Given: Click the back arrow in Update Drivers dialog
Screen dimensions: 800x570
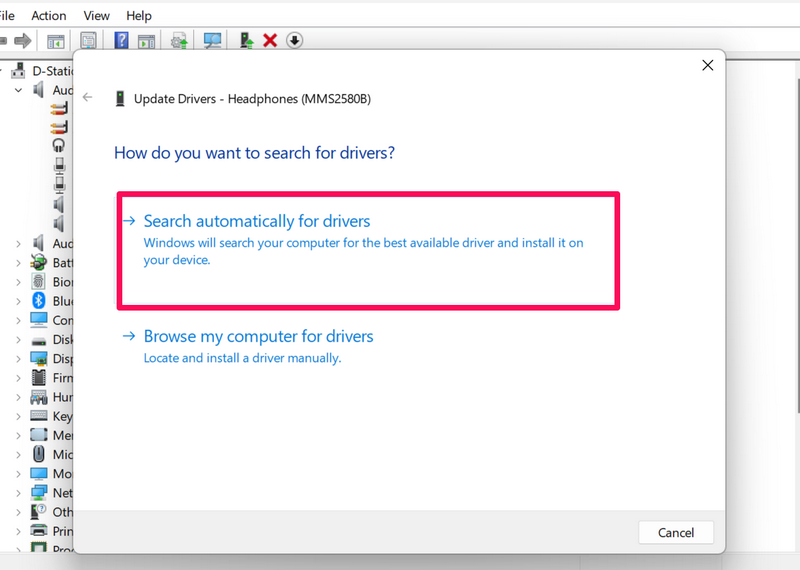Looking at the screenshot, I should (88, 98).
